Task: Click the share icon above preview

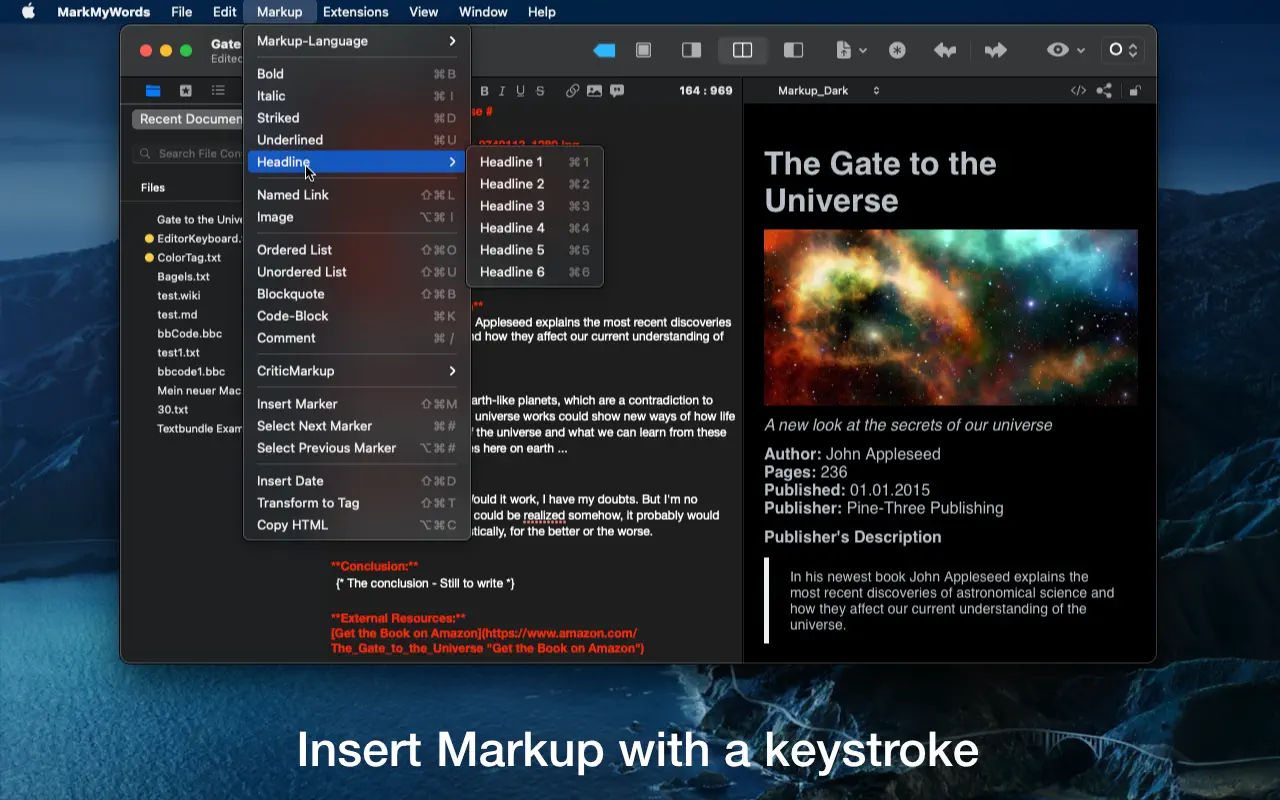Action: point(1104,91)
